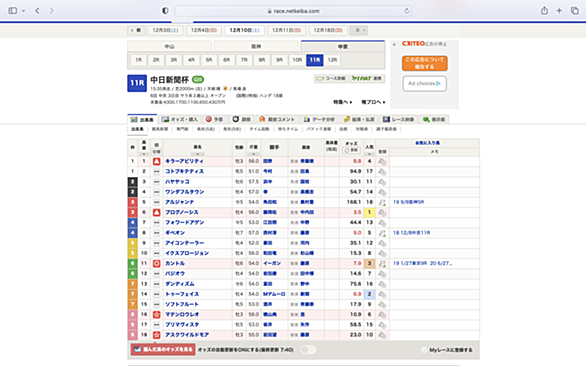
Task: Toggle favorite icon for アルジャンナ row
Action: (x=382, y=202)
